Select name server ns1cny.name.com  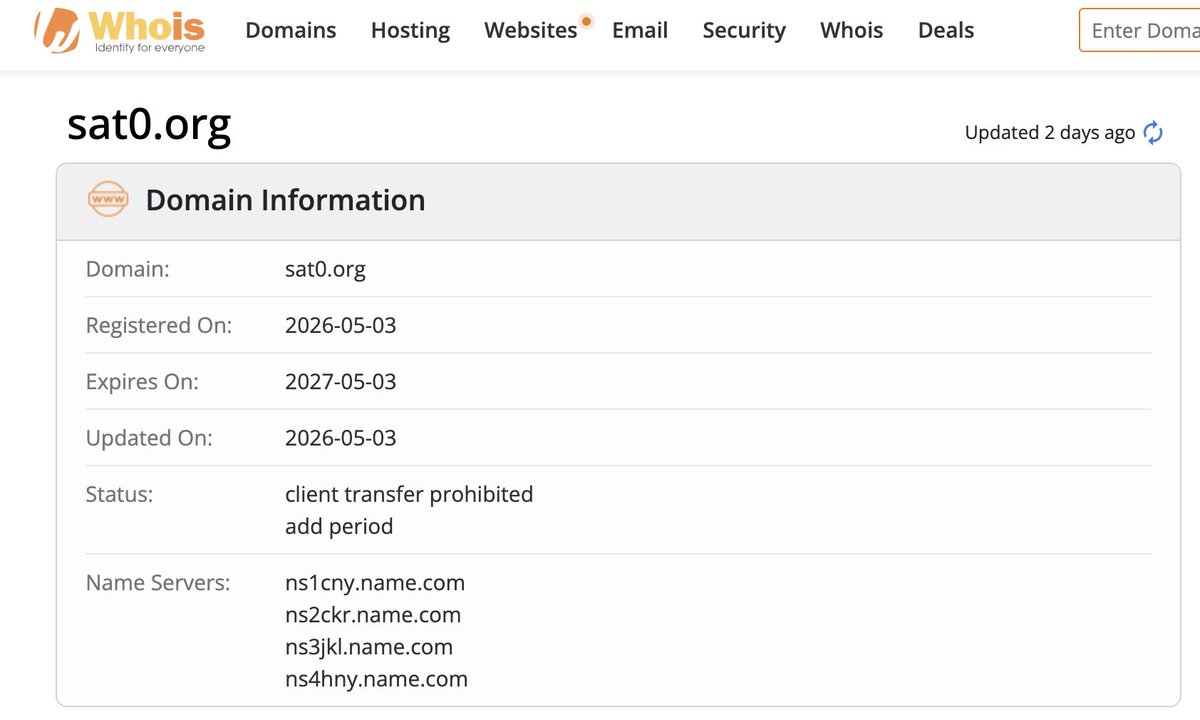(375, 582)
